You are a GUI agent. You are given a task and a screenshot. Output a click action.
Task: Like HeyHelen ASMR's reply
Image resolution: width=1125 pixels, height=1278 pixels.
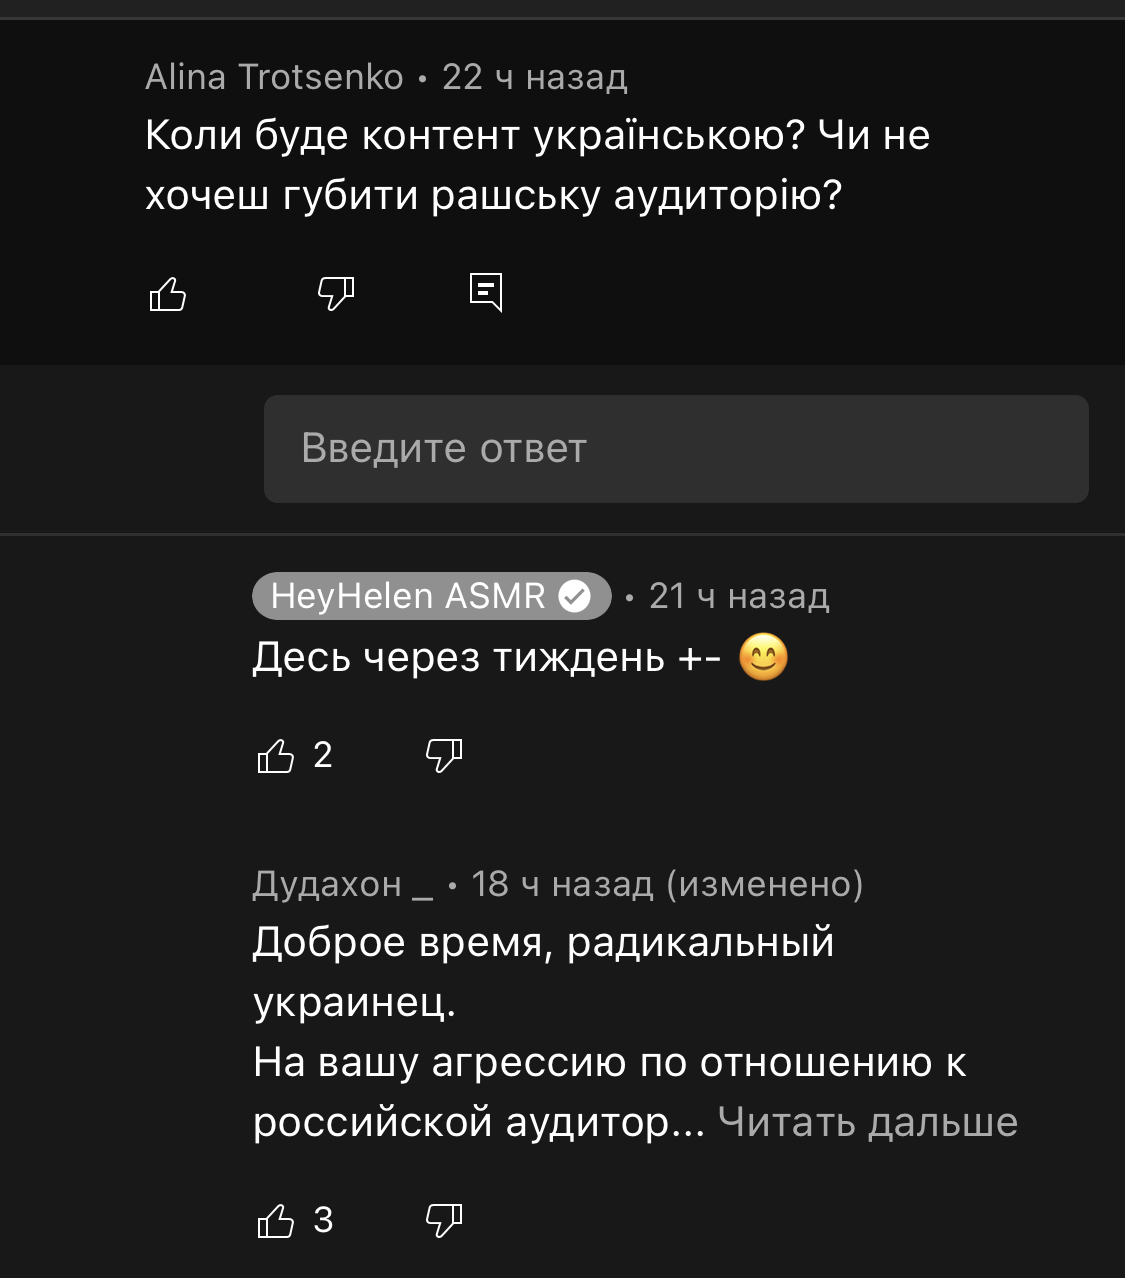click(276, 756)
